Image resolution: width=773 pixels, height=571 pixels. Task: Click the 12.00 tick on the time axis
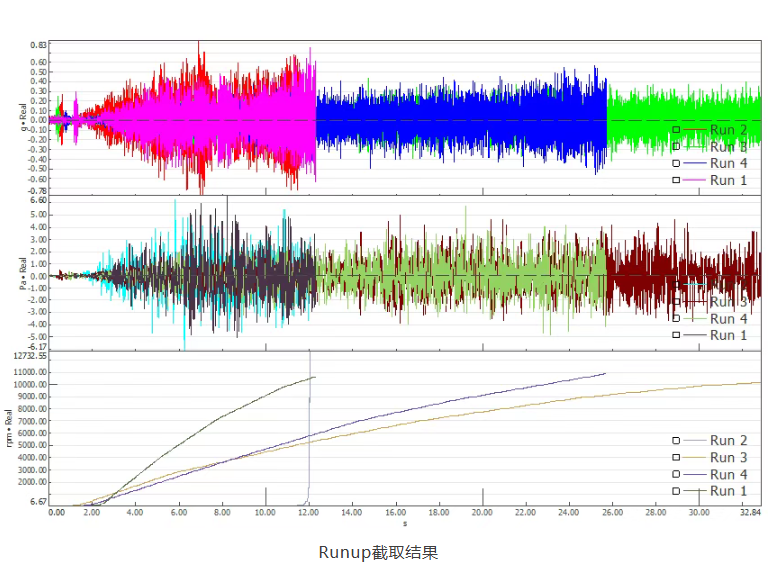tap(308, 512)
